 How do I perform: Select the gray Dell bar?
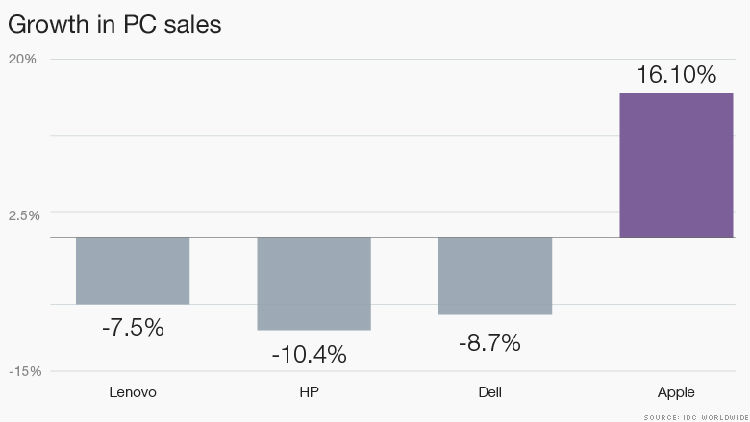coord(495,275)
